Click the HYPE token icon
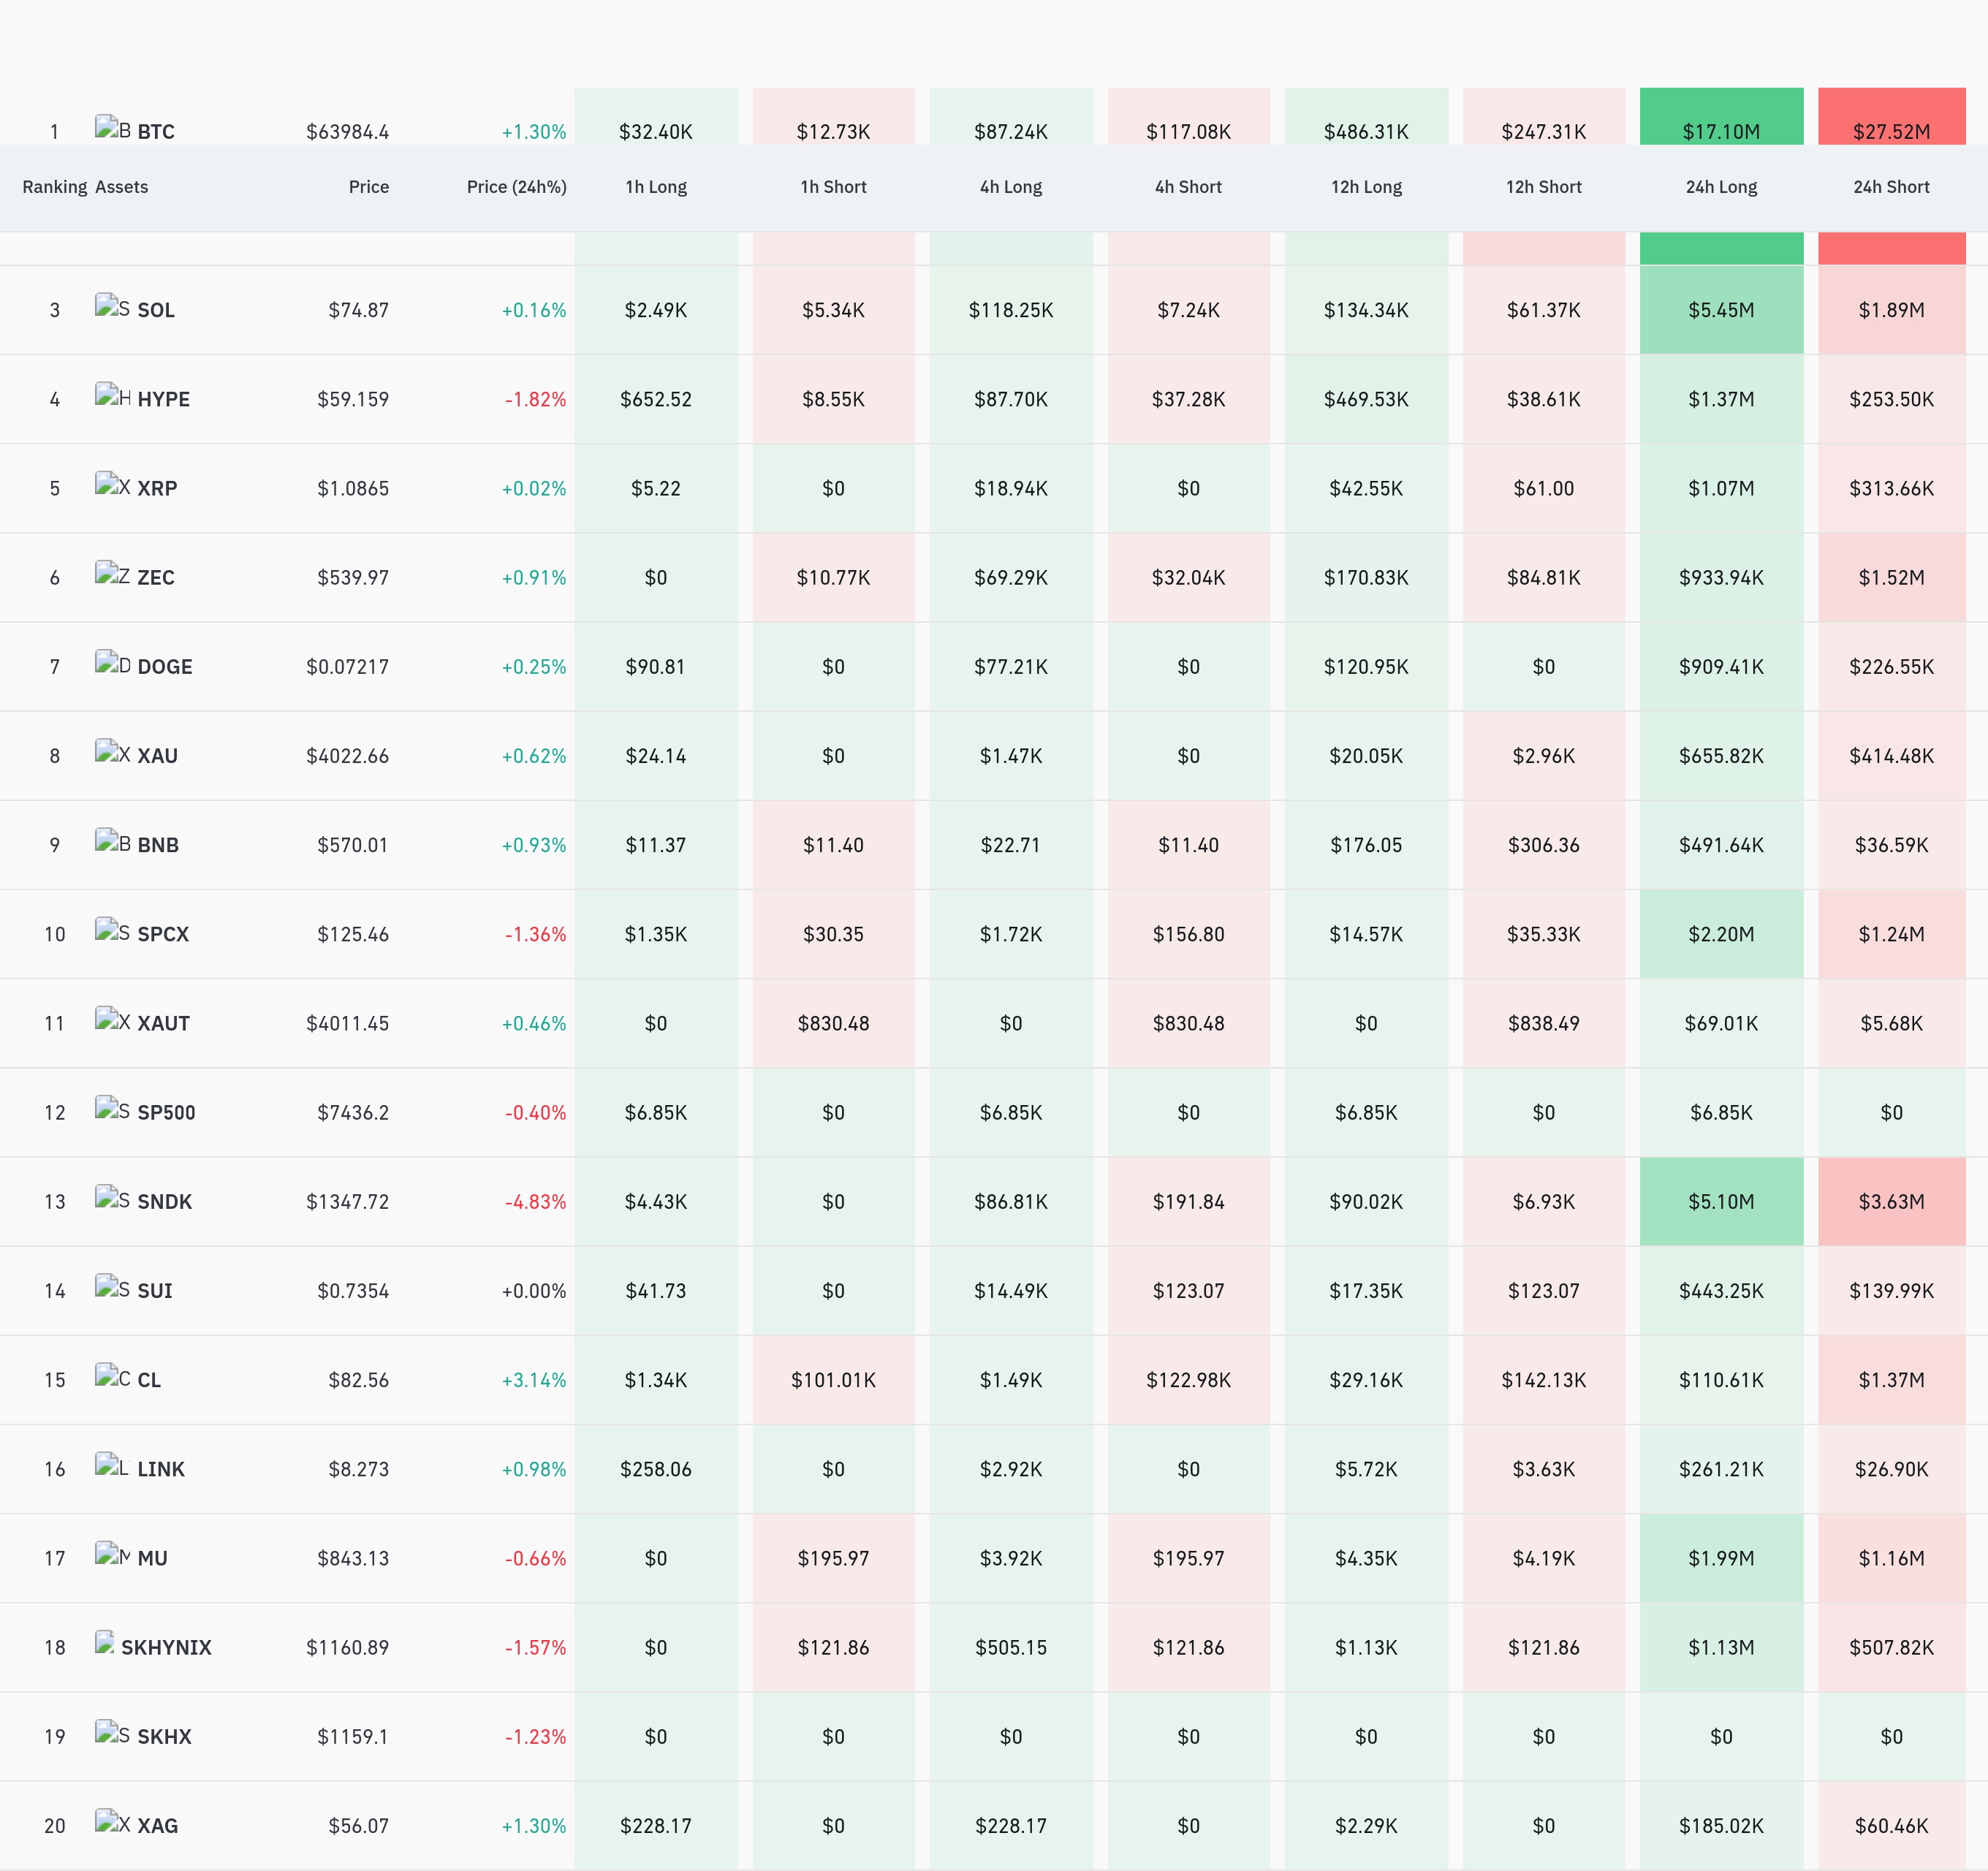The image size is (1988, 1871). point(112,395)
